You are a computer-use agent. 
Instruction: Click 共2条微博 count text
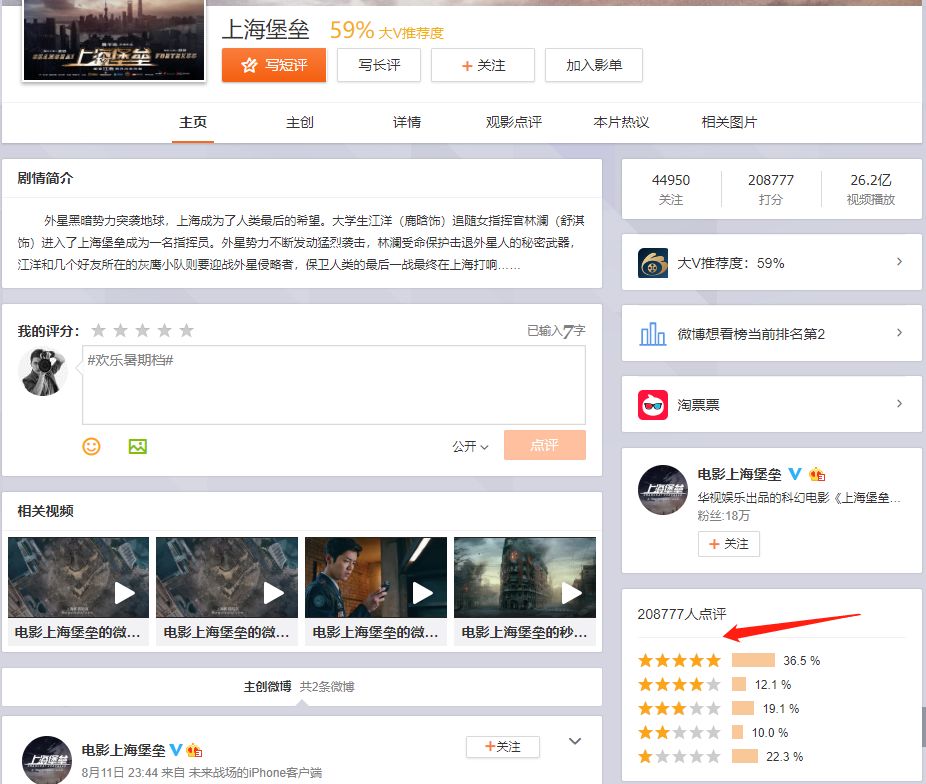pyautogui.click(x=327, y=686)
